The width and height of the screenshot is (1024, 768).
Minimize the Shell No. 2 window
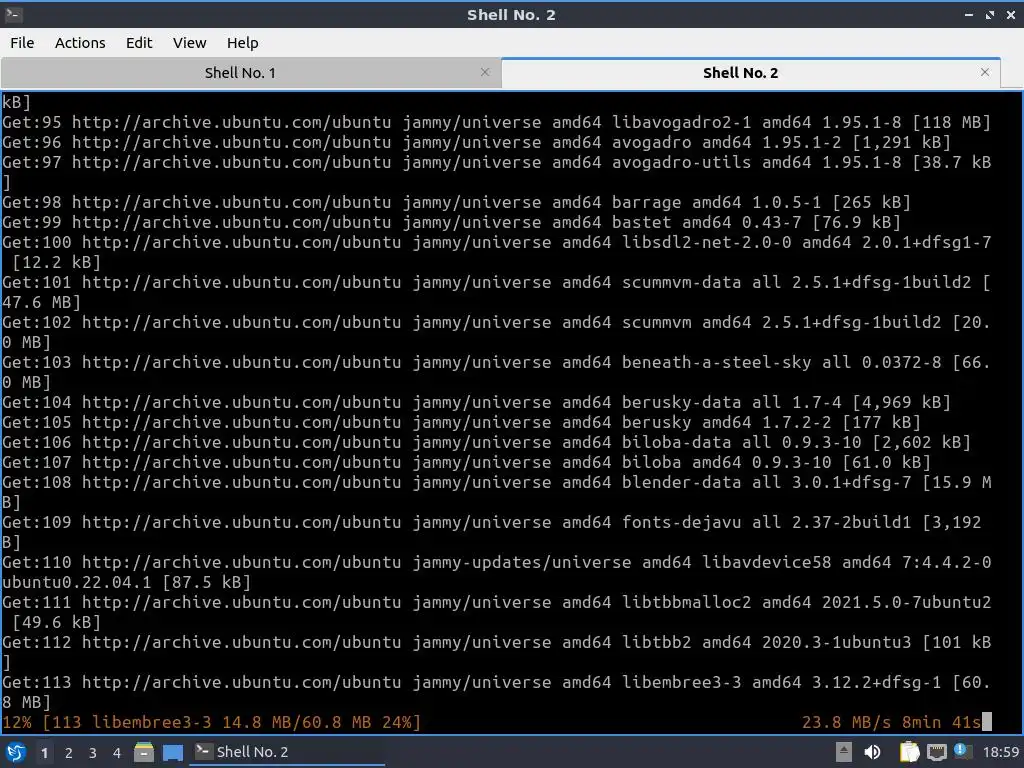click(968, 14)
